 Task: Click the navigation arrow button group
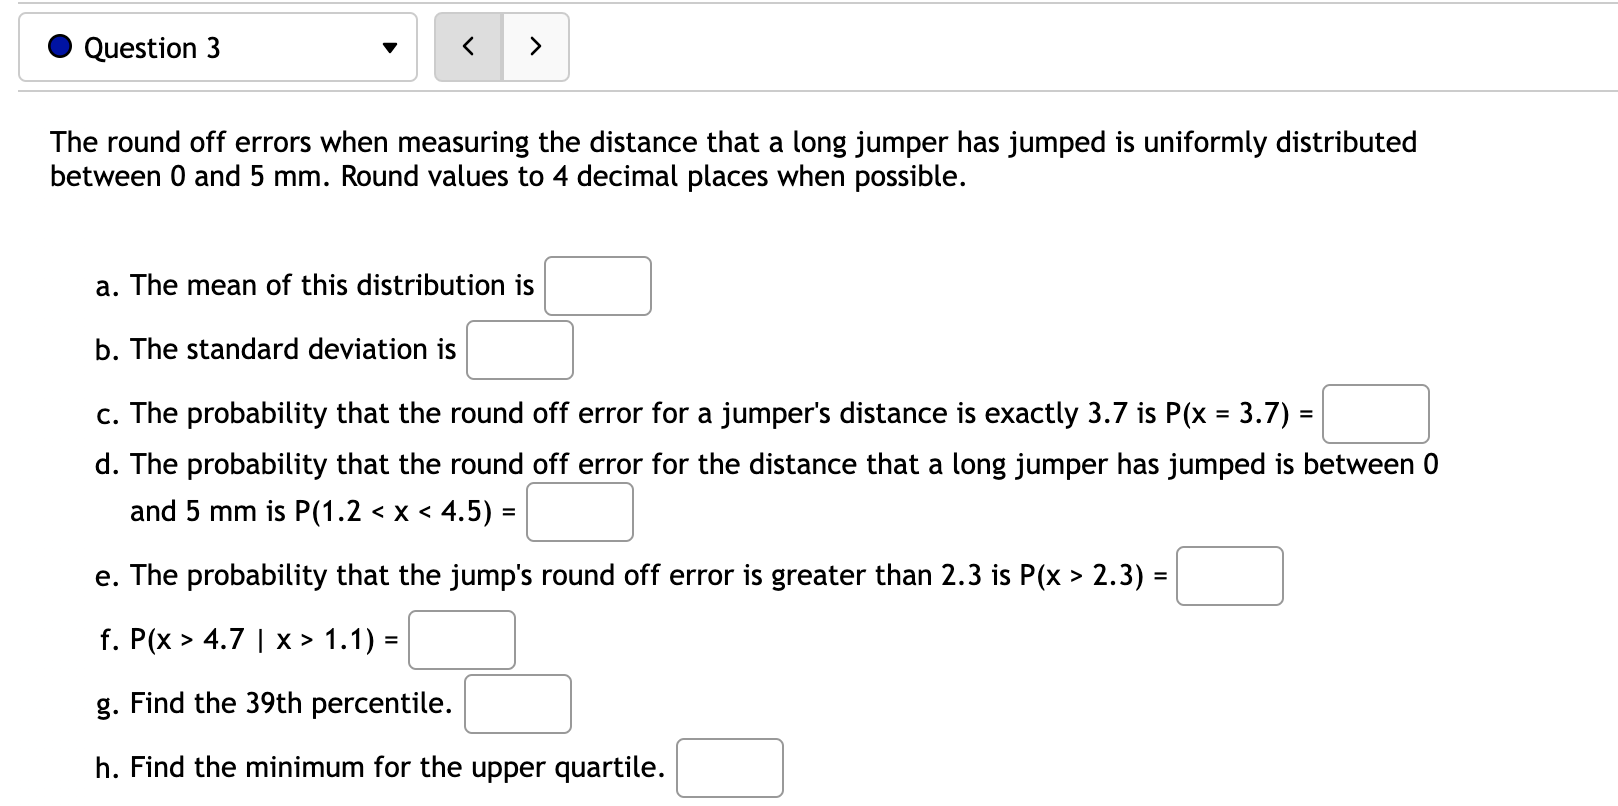coord(501,46)
